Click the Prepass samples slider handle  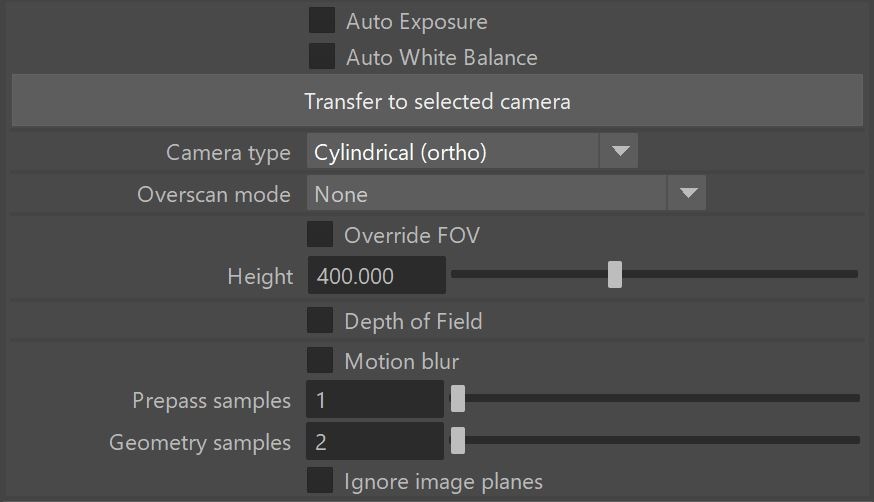pyautogui.click(x=458, y=398)
